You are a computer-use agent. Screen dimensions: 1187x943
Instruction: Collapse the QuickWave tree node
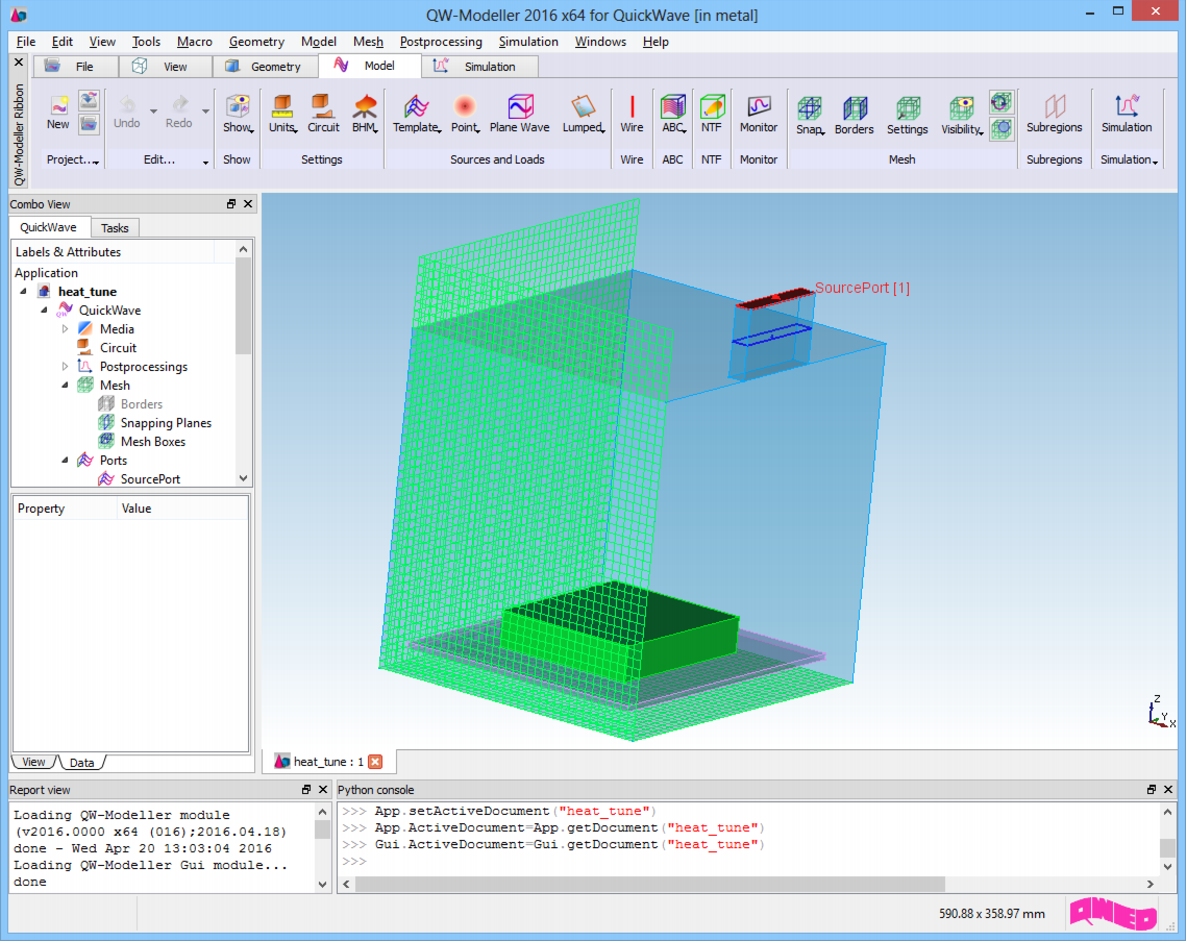tap(44, 310)
